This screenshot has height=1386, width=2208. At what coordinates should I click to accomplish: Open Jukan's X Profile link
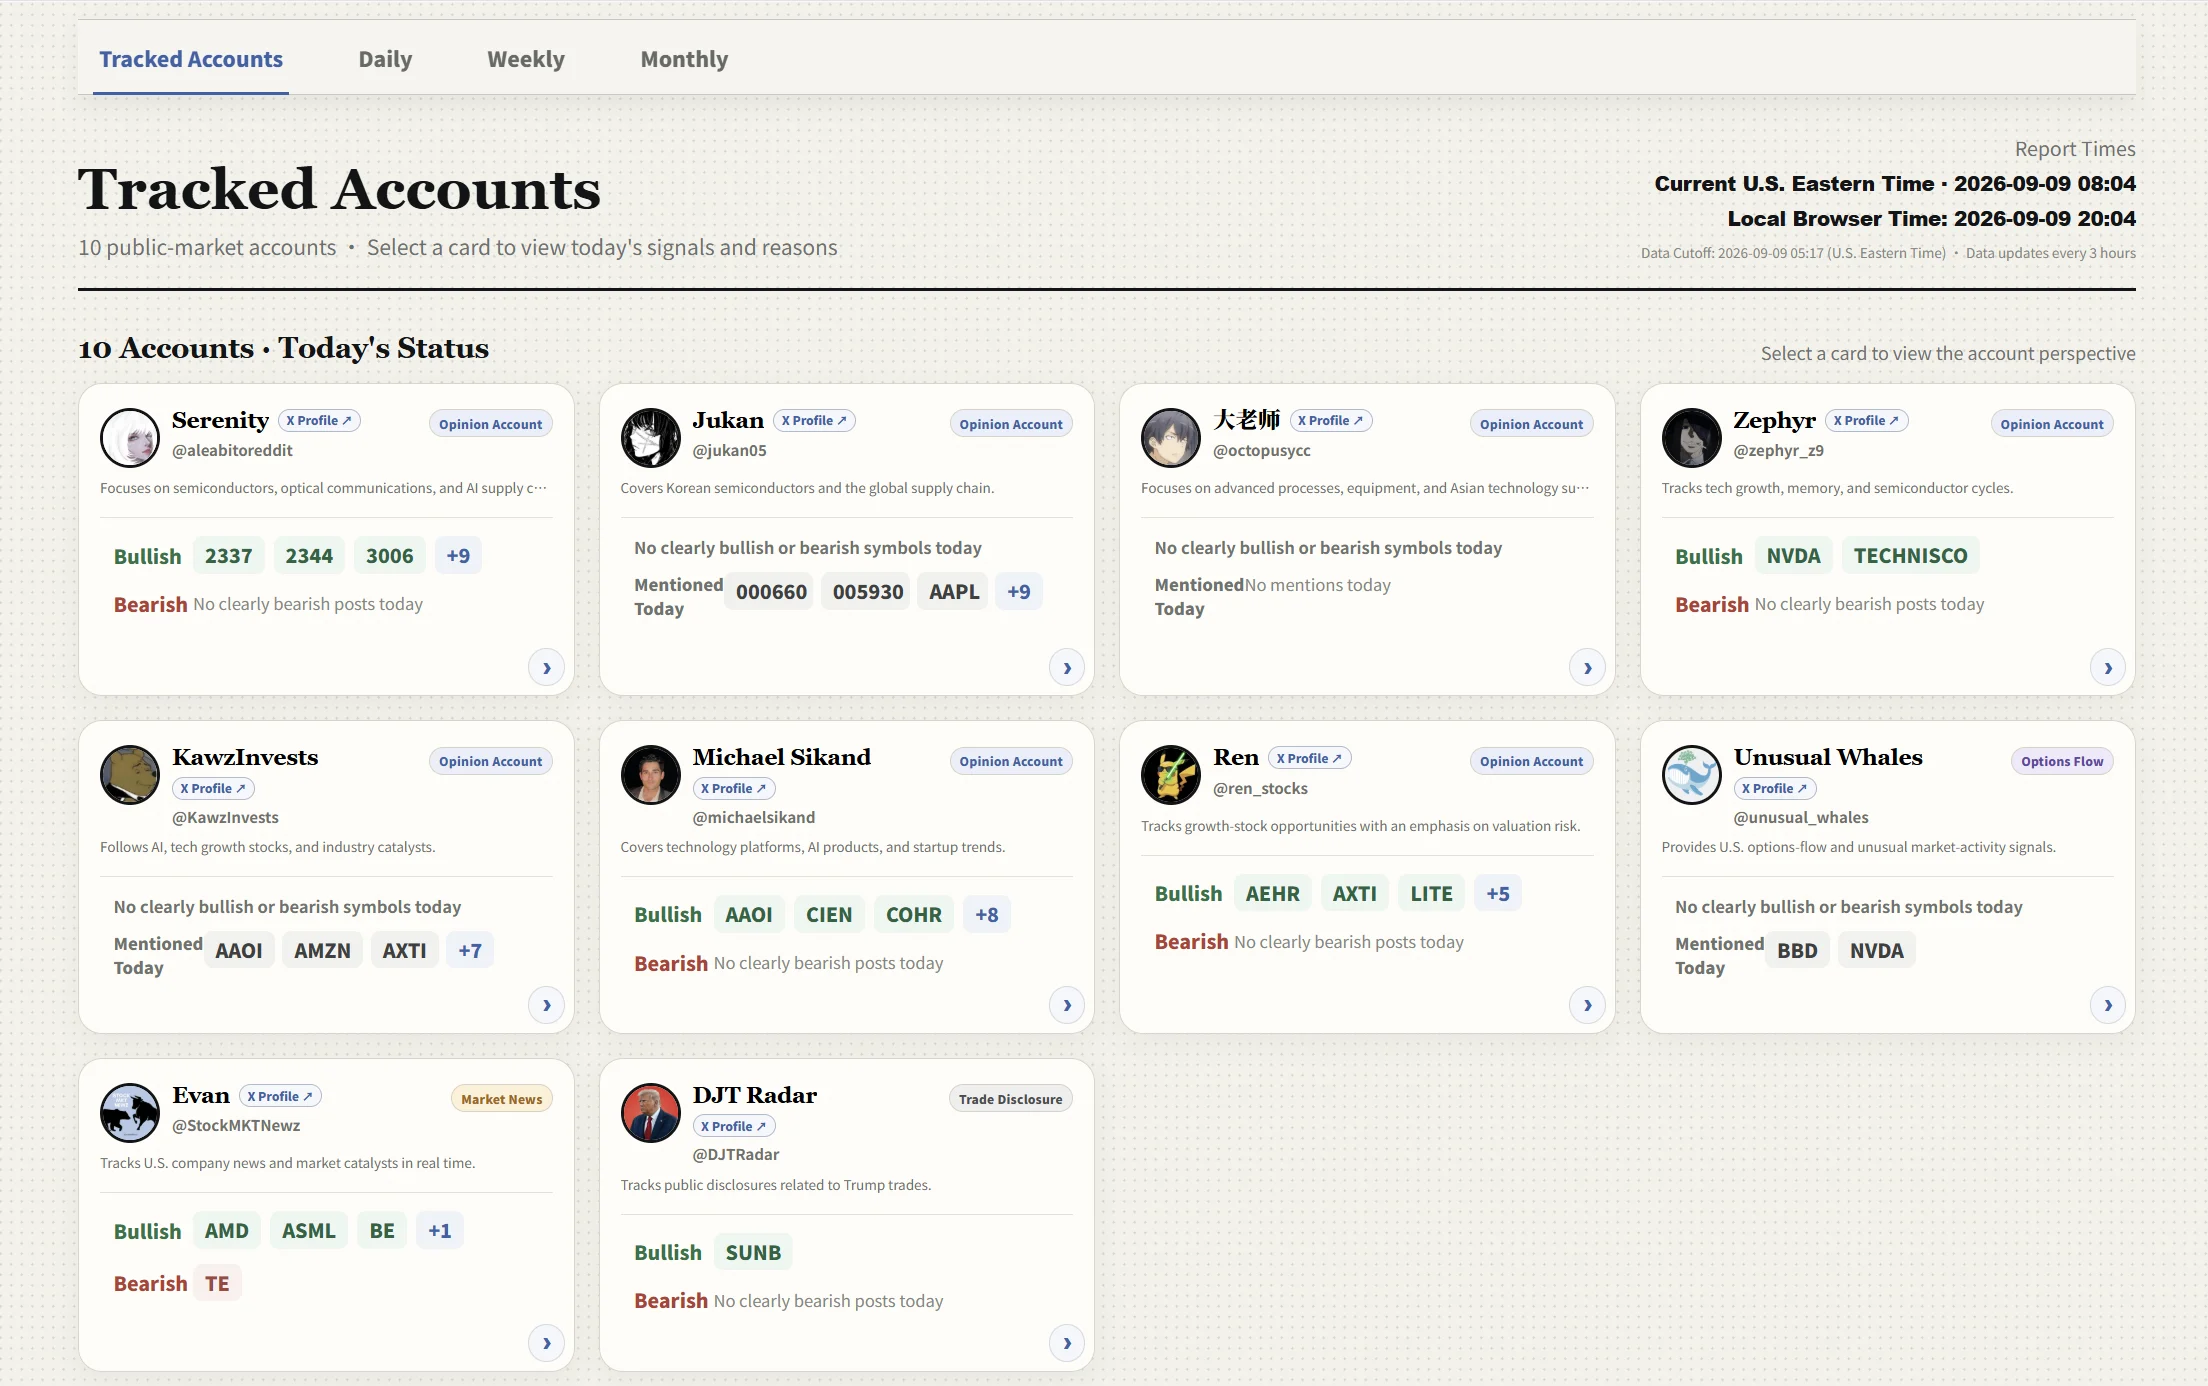tap(814, 421)
